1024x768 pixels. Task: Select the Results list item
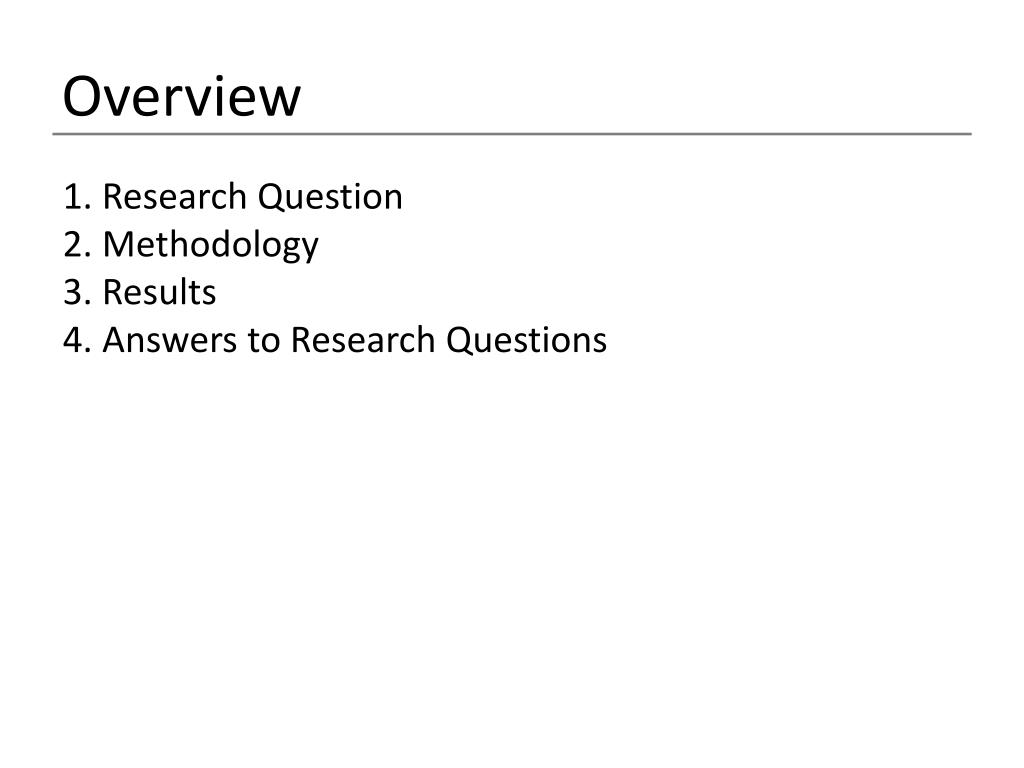pyautogui.click(x=139, y=292)
